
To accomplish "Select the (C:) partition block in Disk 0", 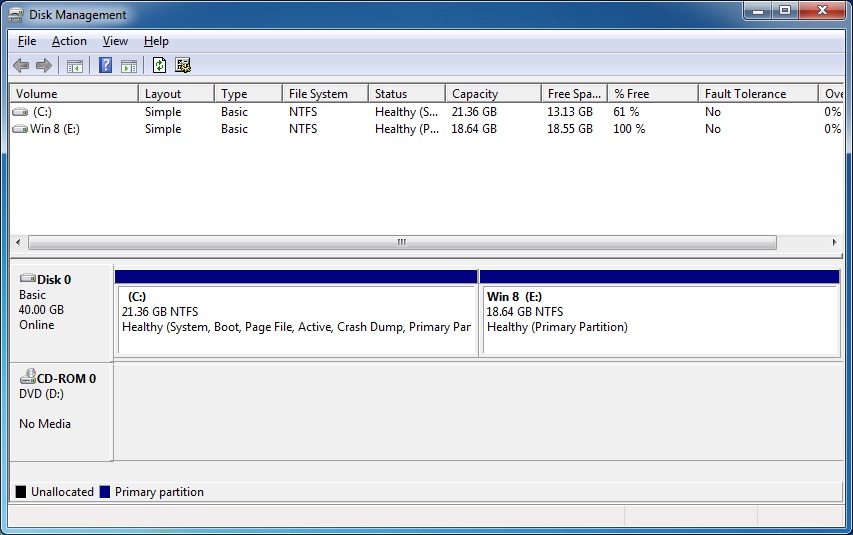I will pyautogui.click(x=296, y=313).
